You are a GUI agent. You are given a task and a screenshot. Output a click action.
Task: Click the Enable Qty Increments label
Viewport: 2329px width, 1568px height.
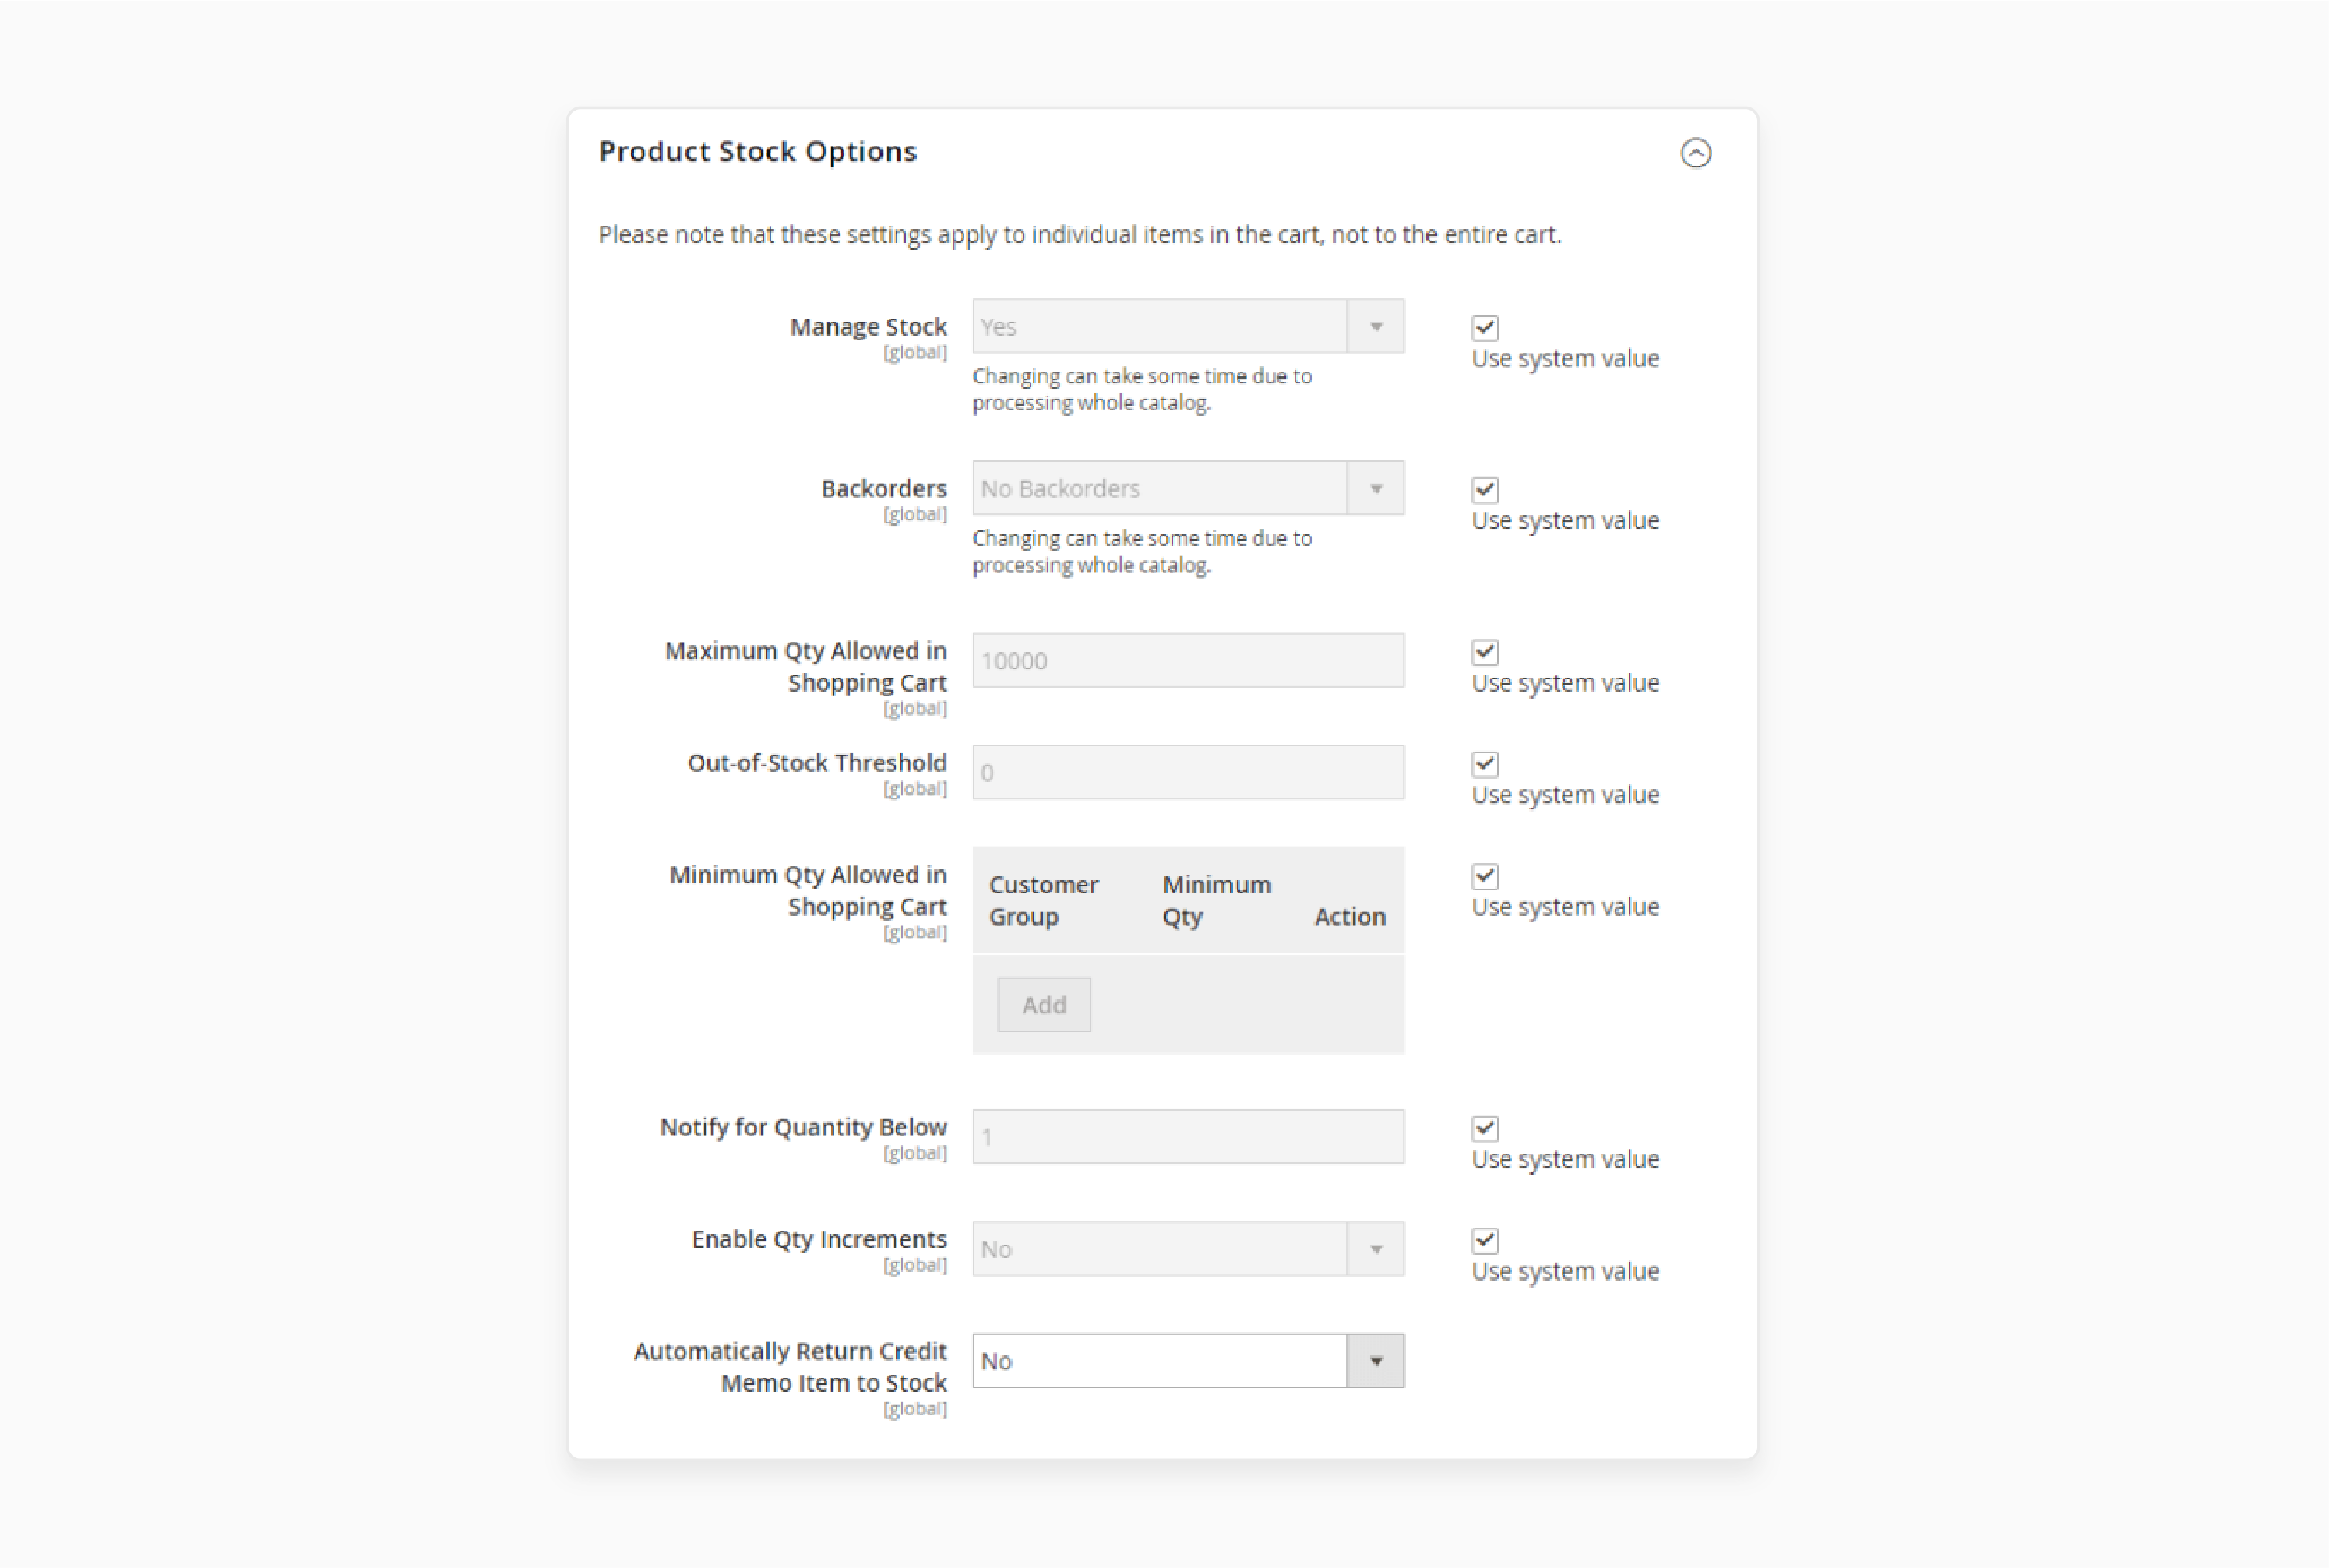click(x=819, y=1239)
